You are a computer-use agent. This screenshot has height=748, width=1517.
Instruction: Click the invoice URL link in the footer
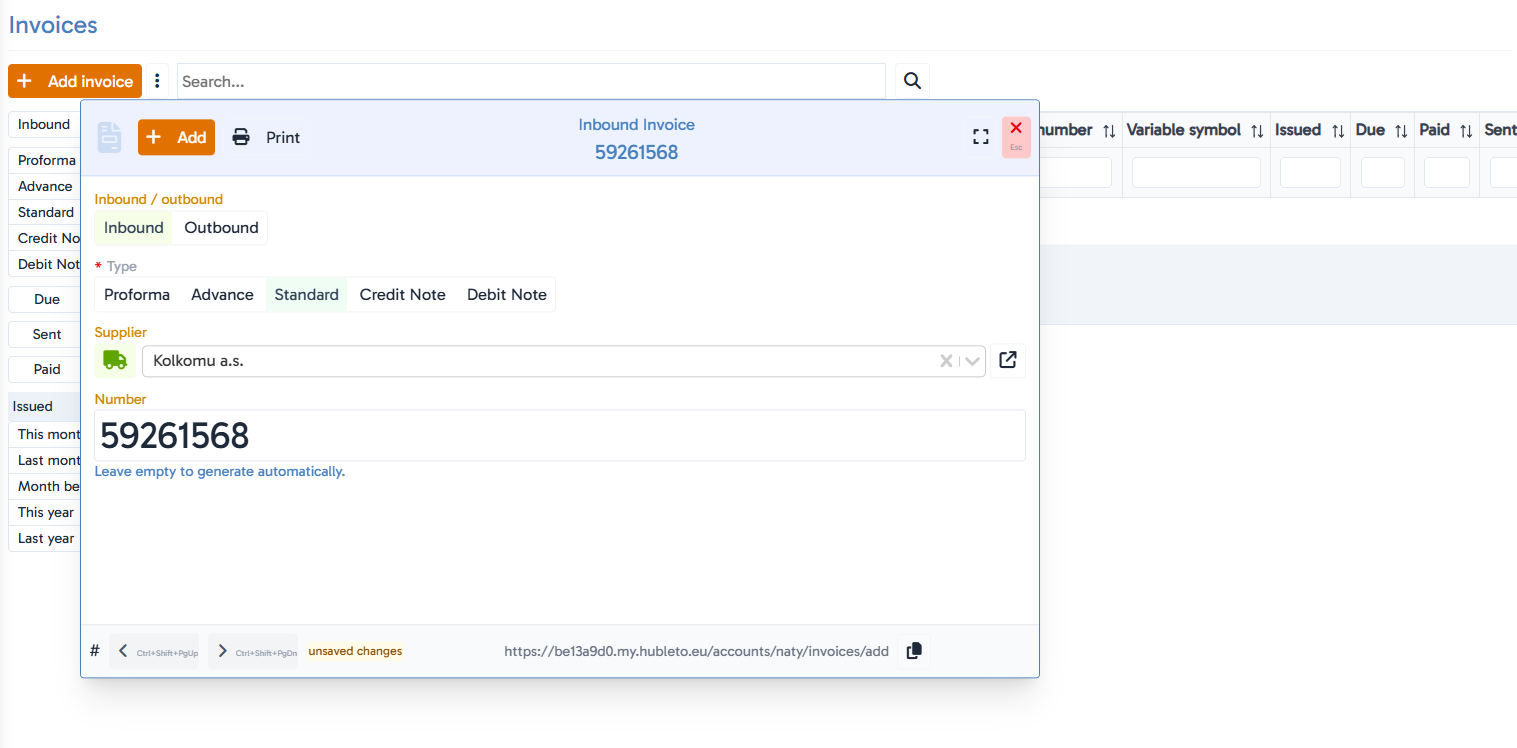[696, 651]
